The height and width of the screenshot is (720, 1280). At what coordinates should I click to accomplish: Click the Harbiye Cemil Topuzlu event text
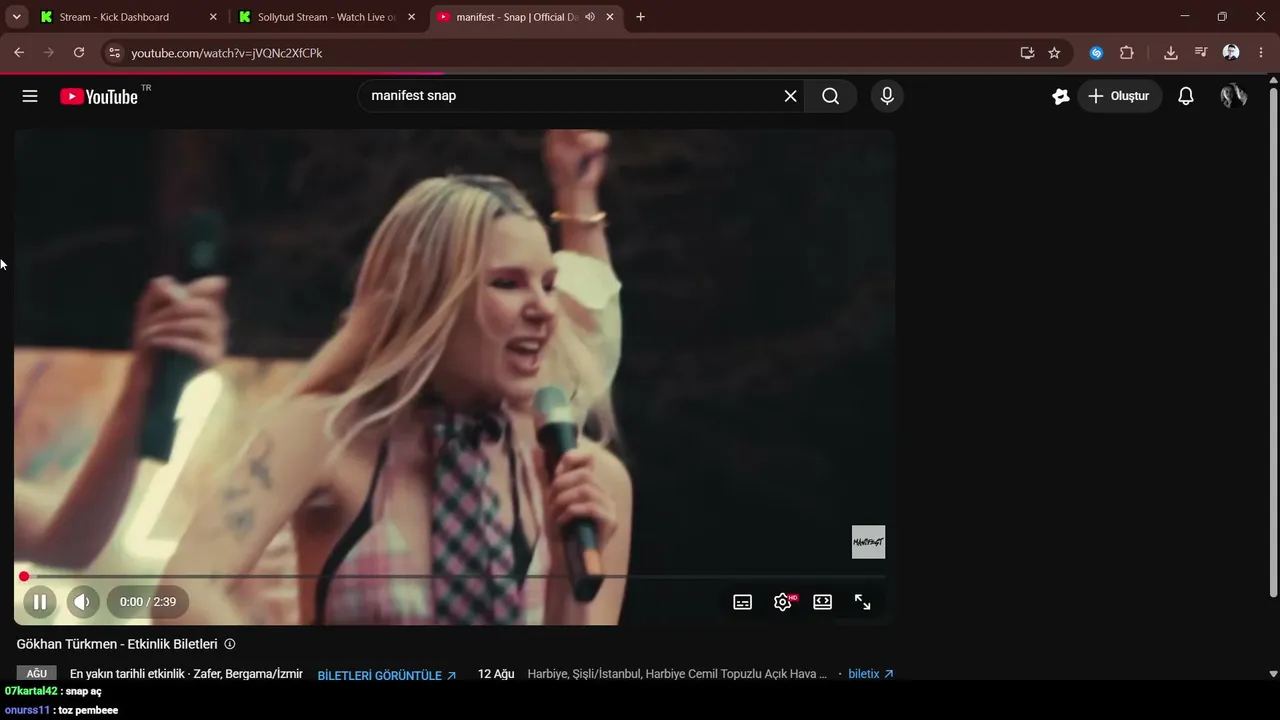tap(677, 674)
